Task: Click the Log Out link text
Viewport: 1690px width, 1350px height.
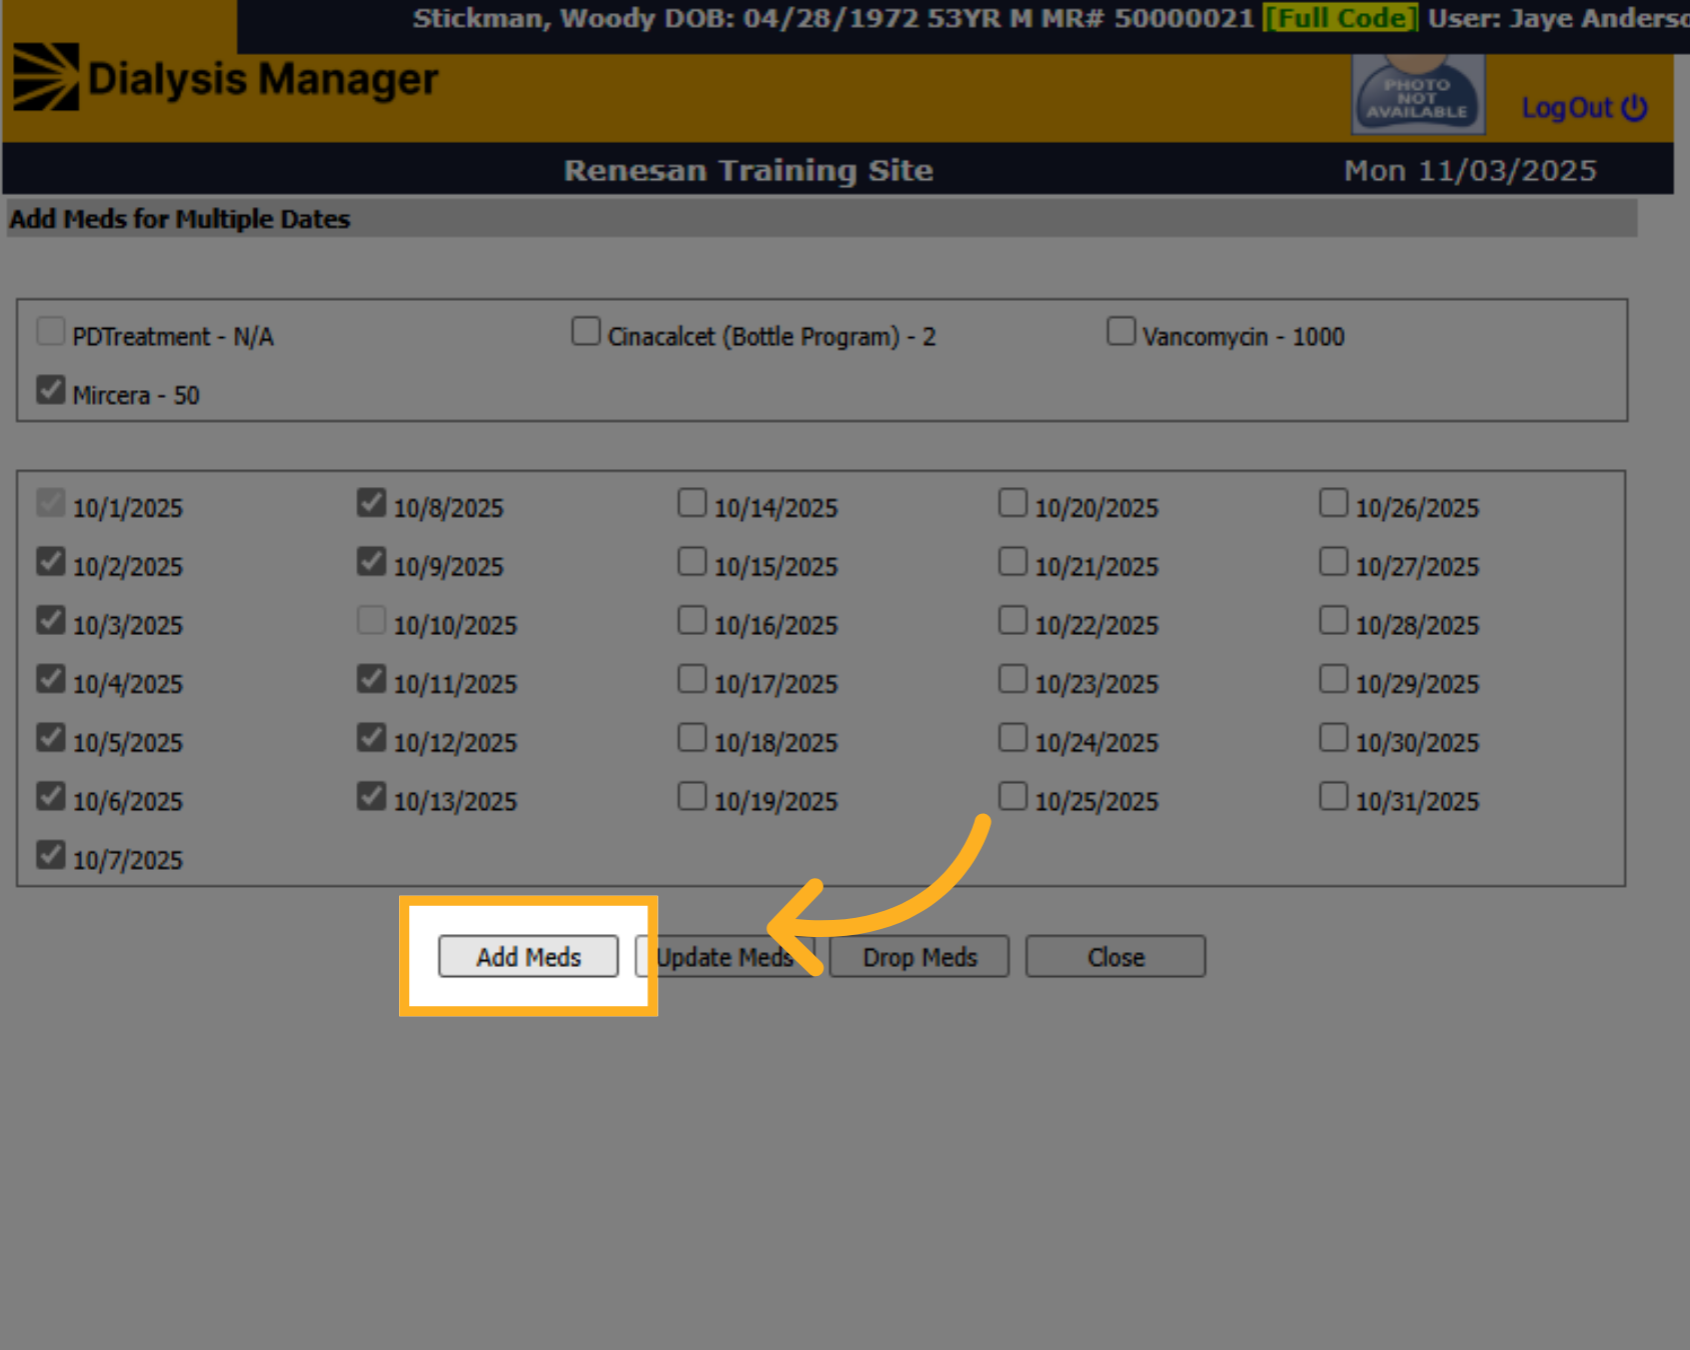Action: pos(1567,107)
